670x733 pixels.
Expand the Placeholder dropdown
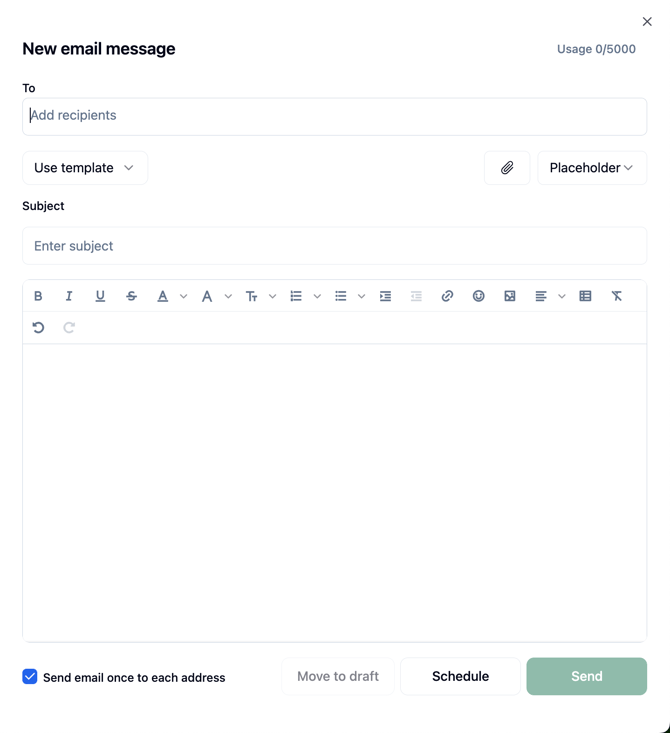tap(592, 168)
